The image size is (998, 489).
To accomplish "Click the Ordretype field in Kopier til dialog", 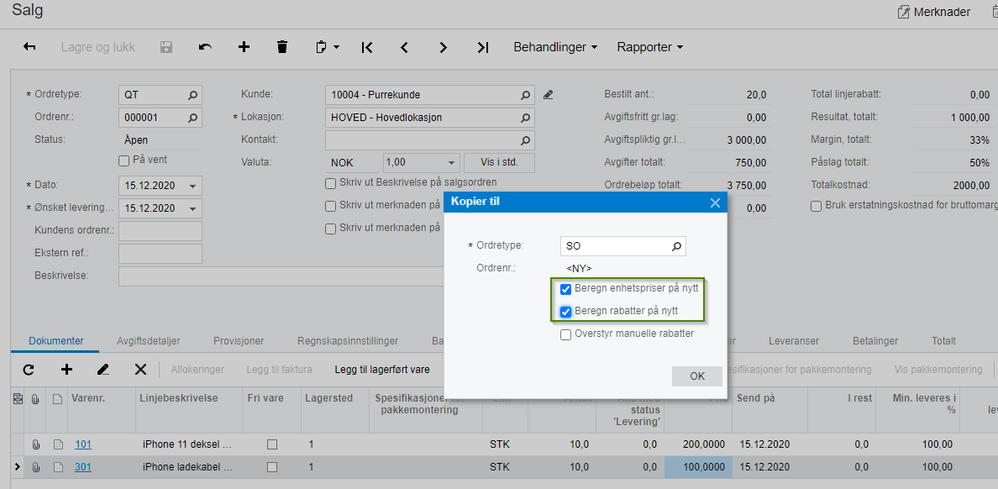I will [x=615, y=245].
